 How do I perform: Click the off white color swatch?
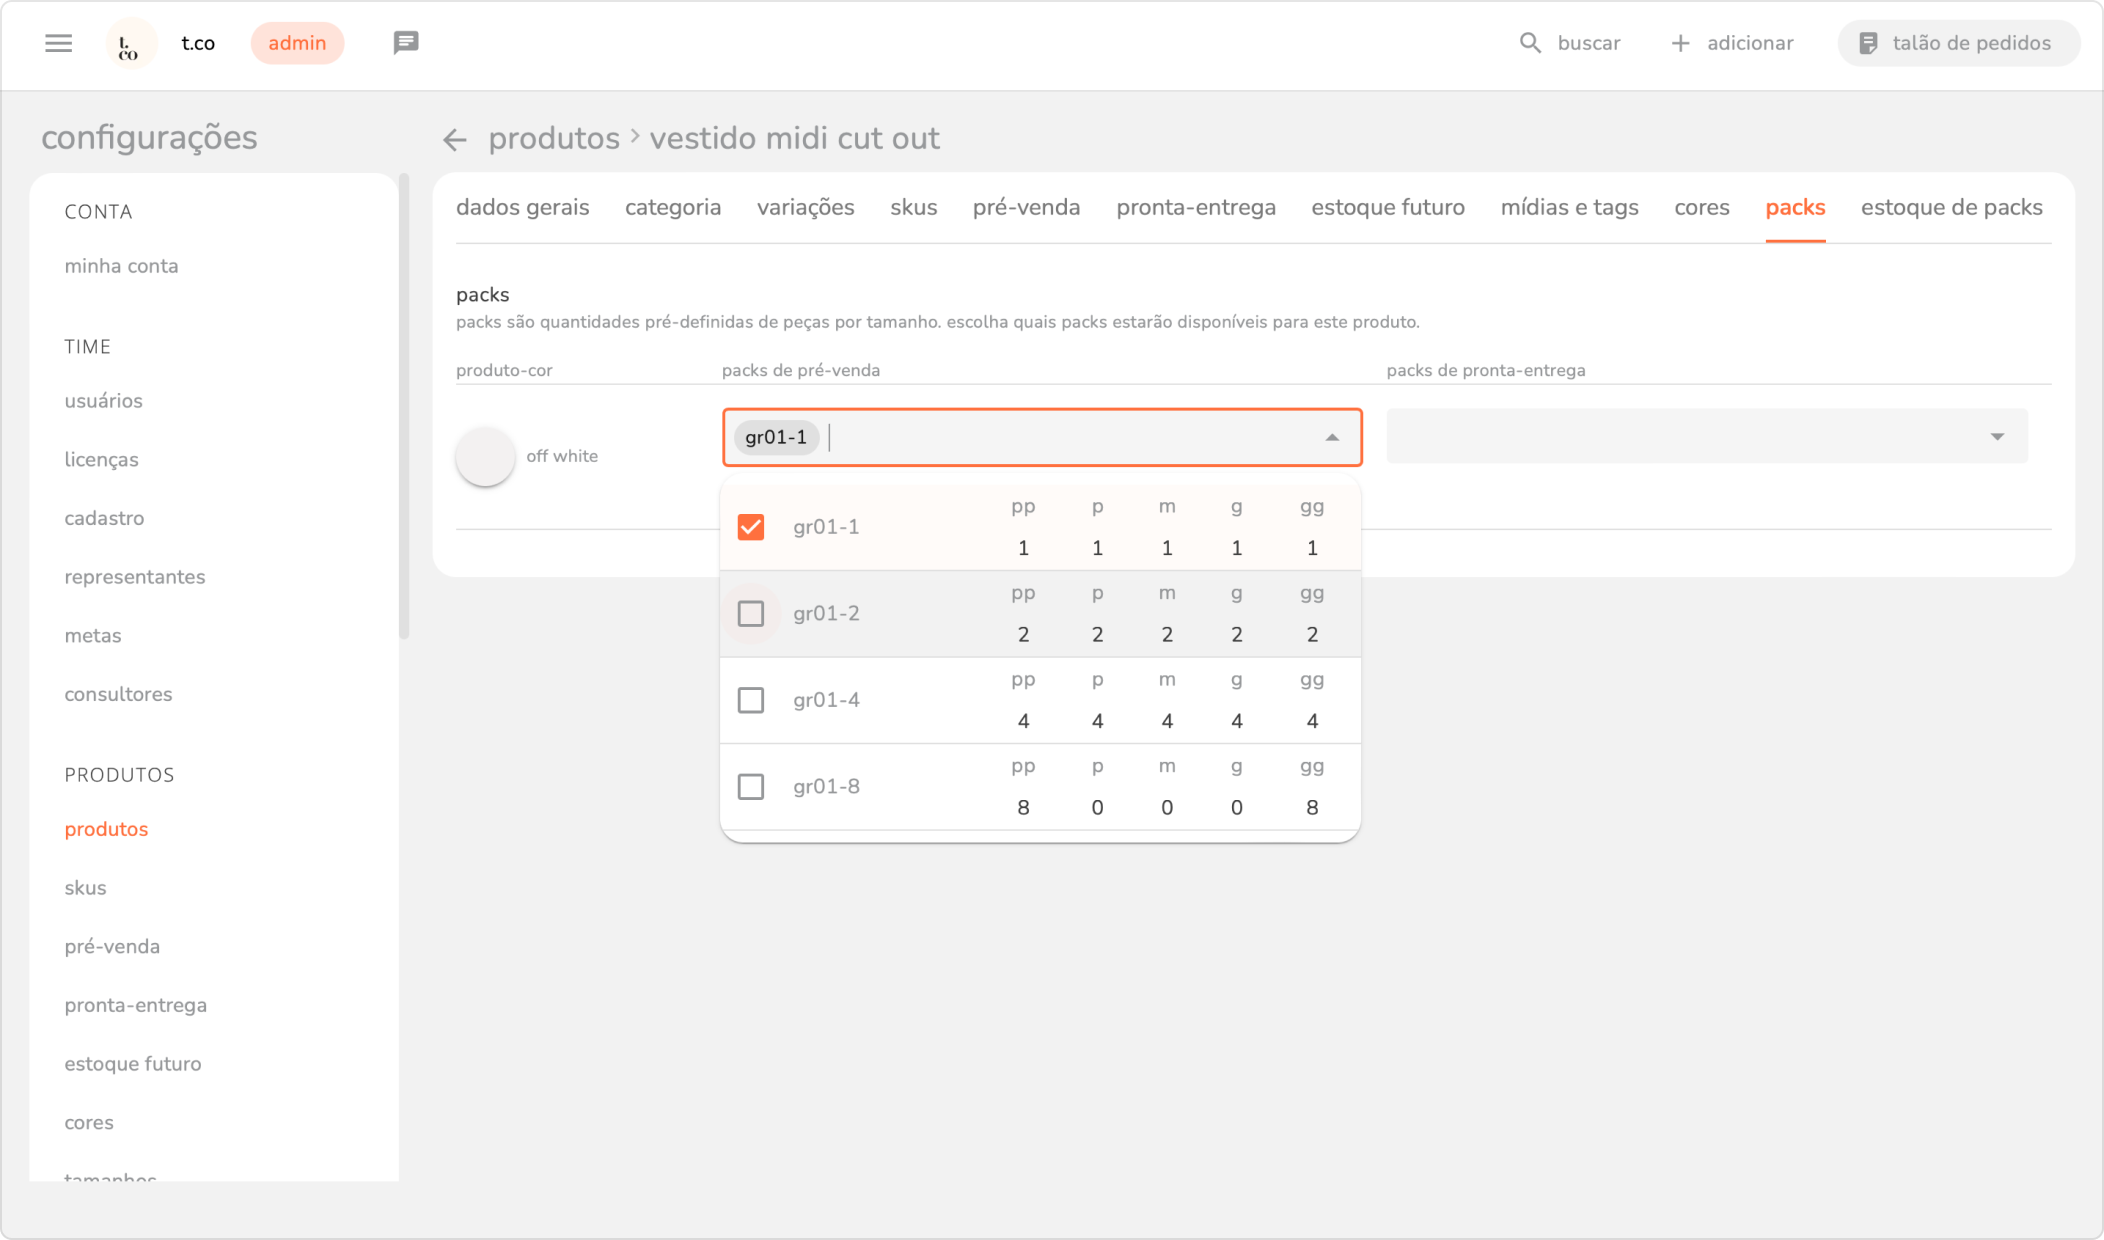485,456
